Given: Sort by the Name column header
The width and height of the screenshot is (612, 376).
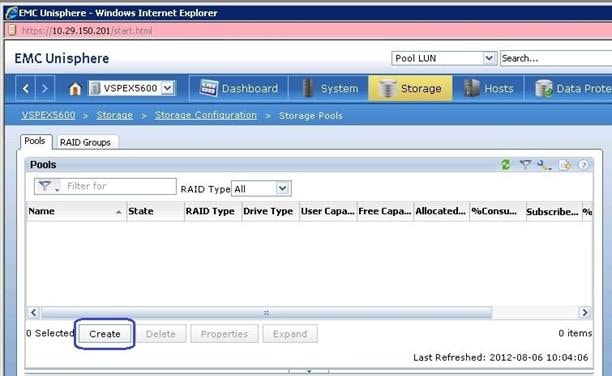Looking at the screenshot, I should point(76,211).
